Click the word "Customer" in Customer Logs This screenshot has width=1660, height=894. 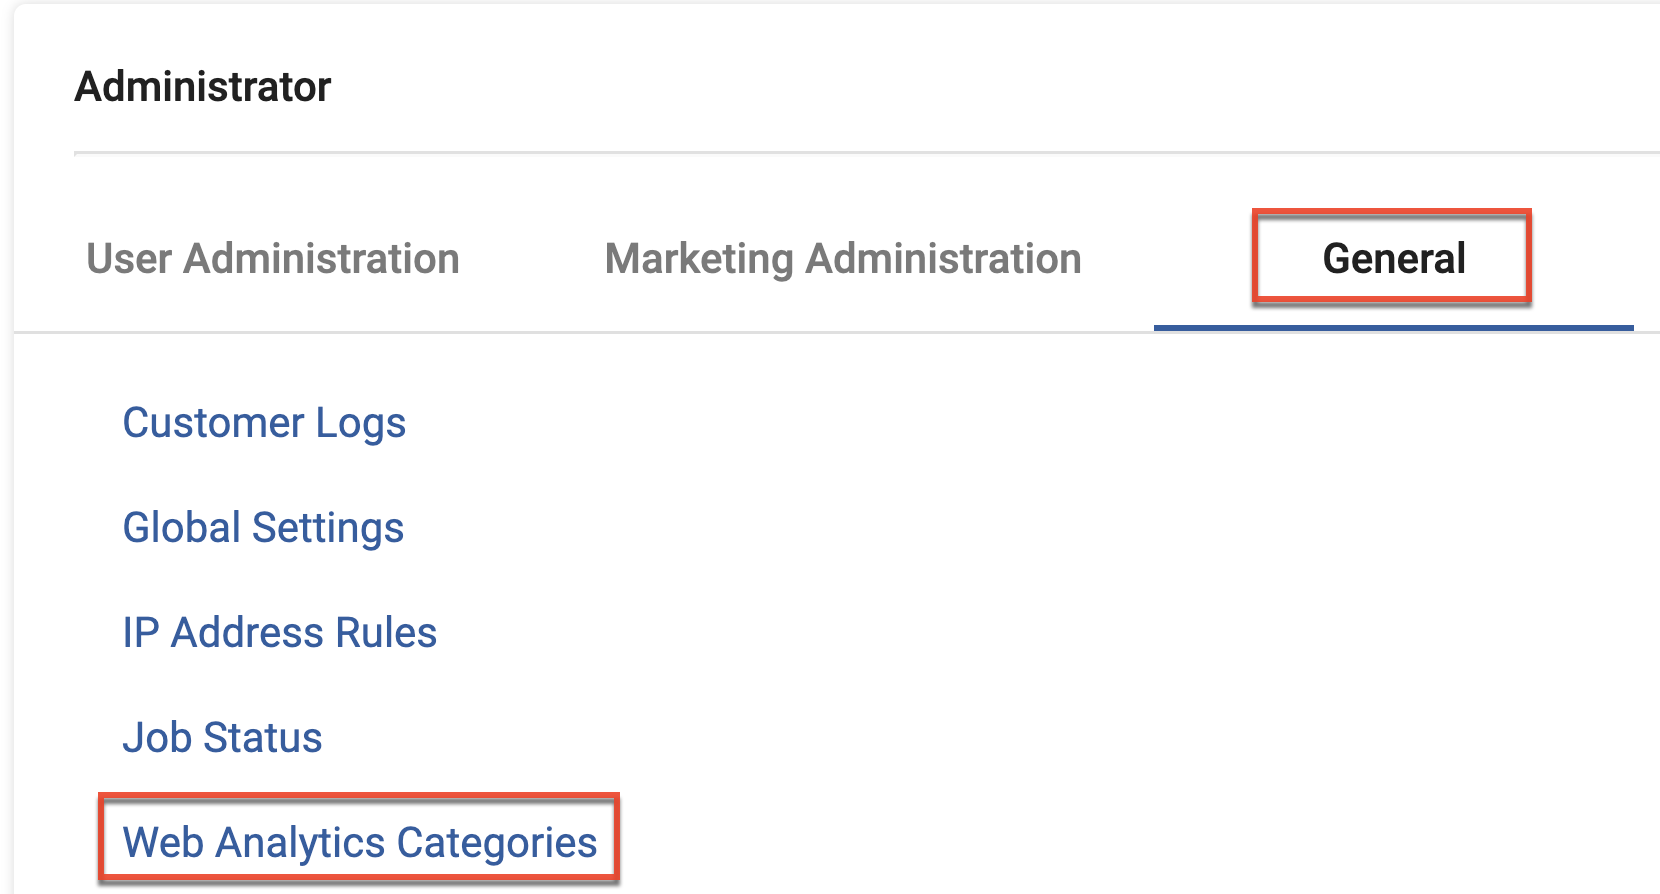pyautogui.click(x=213, y=423)
